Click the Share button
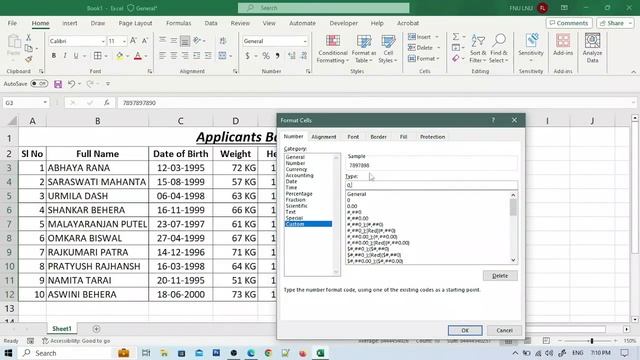640x360 pixels. tap(615, 23)
